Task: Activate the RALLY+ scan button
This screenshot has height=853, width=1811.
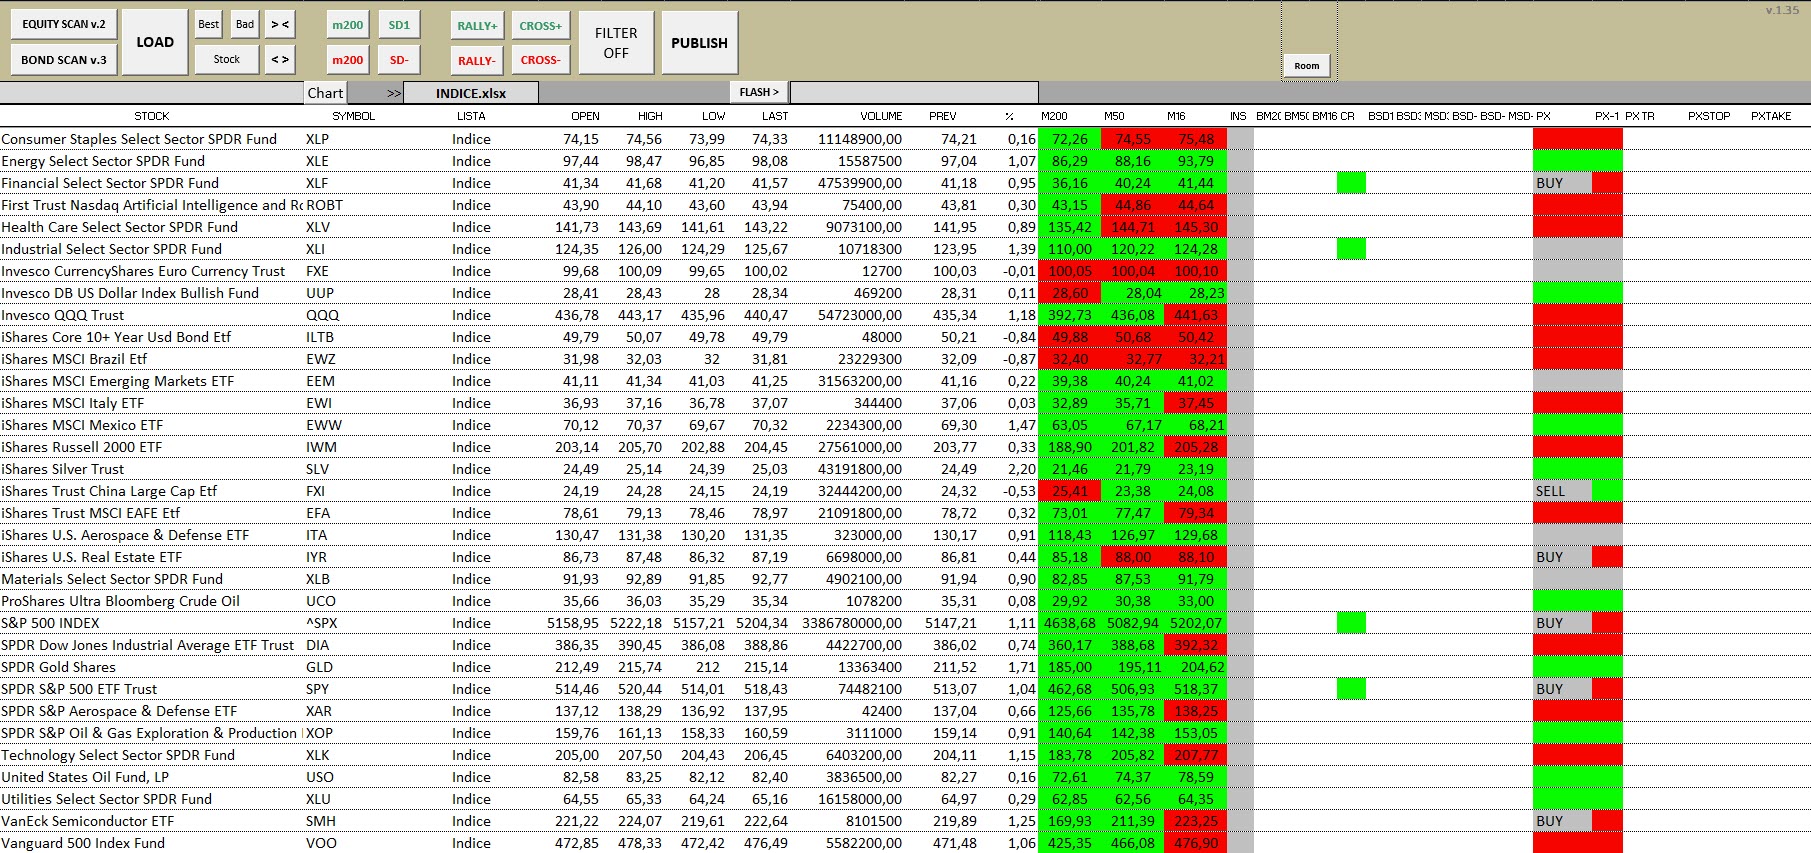Action: pos(477,26)
